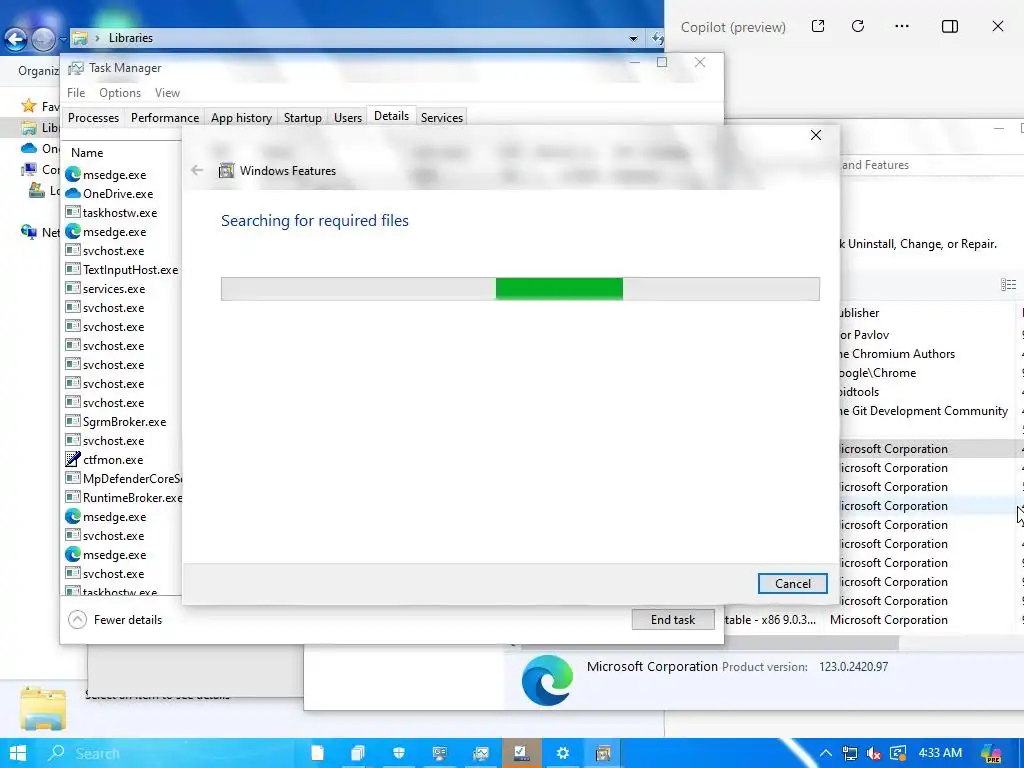The height and width of the screenshot is (768, 1024).
Task: Select the Details tab in Task Manager
Action: 391,116
